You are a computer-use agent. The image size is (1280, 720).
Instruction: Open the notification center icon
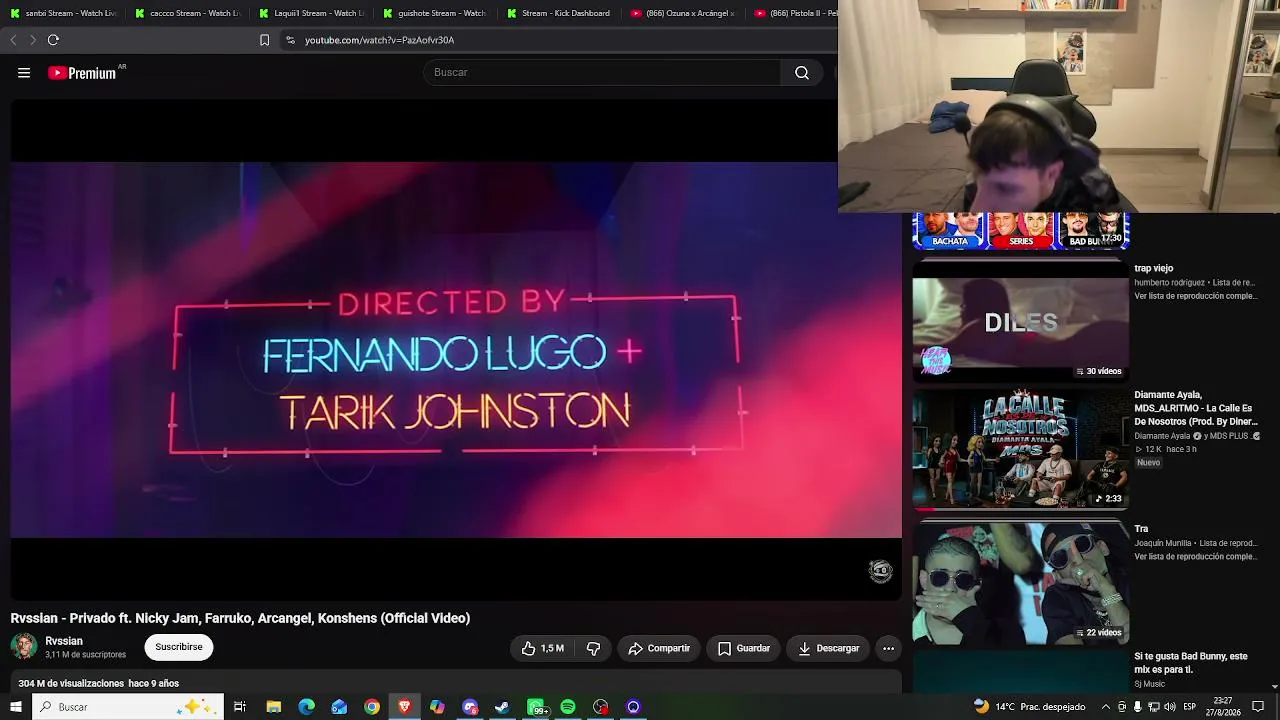[x=1258, y=707]
